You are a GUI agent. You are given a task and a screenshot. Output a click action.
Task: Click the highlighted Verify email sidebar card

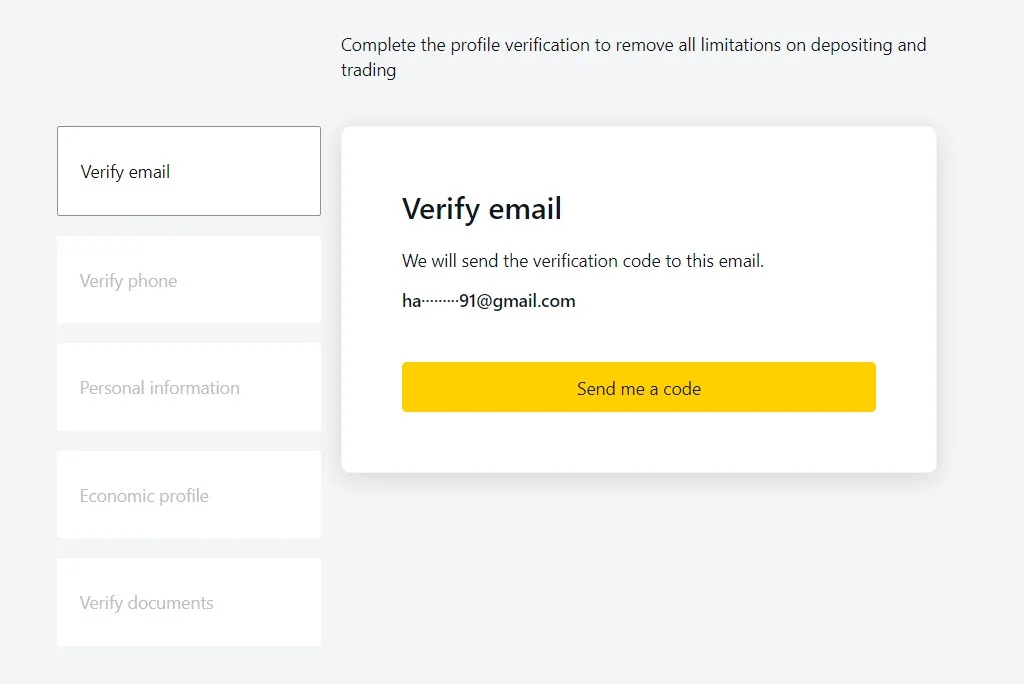[x=188, y=171]
